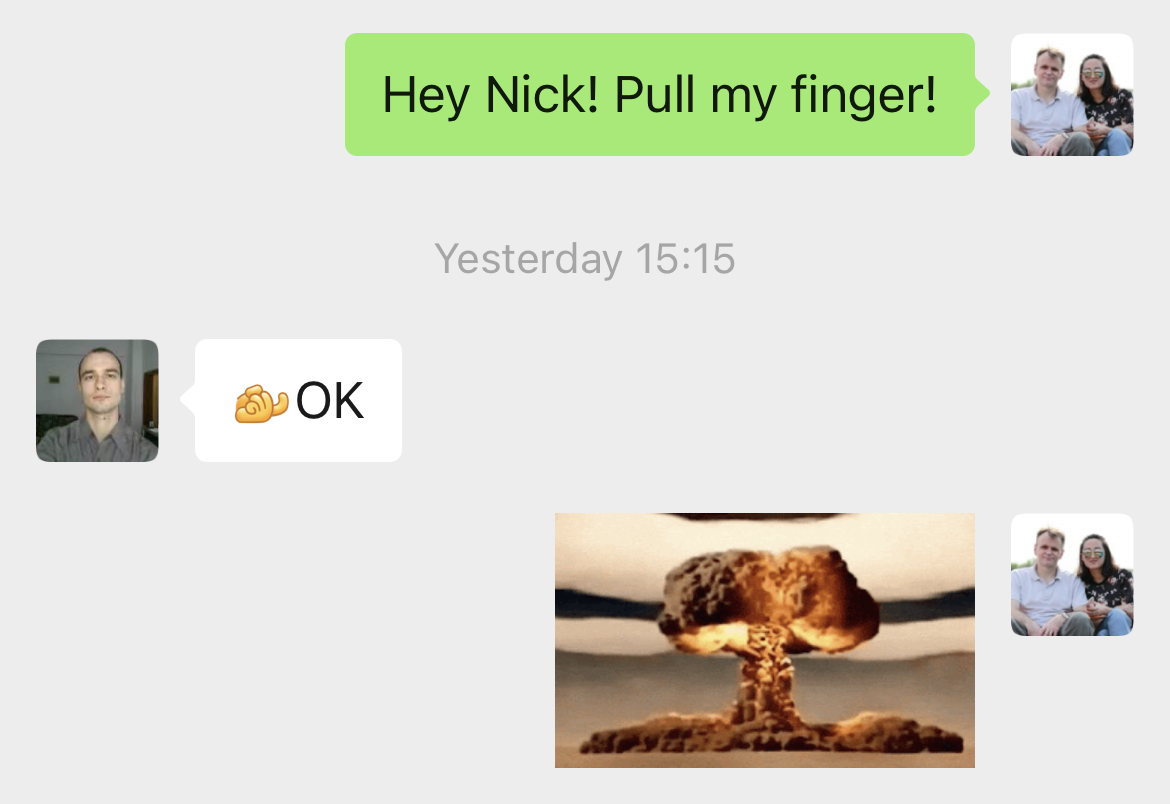Click the "15:15" time in the timestamp

click(686, 259)
